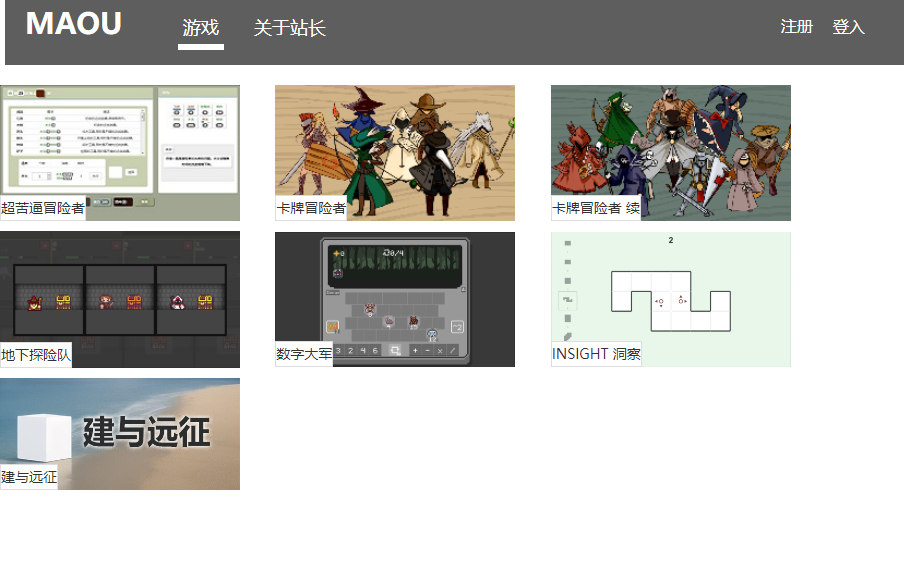Open the 卡牌冒险者 game thumbnail
The image size is (904, 572).
[395, 153]
